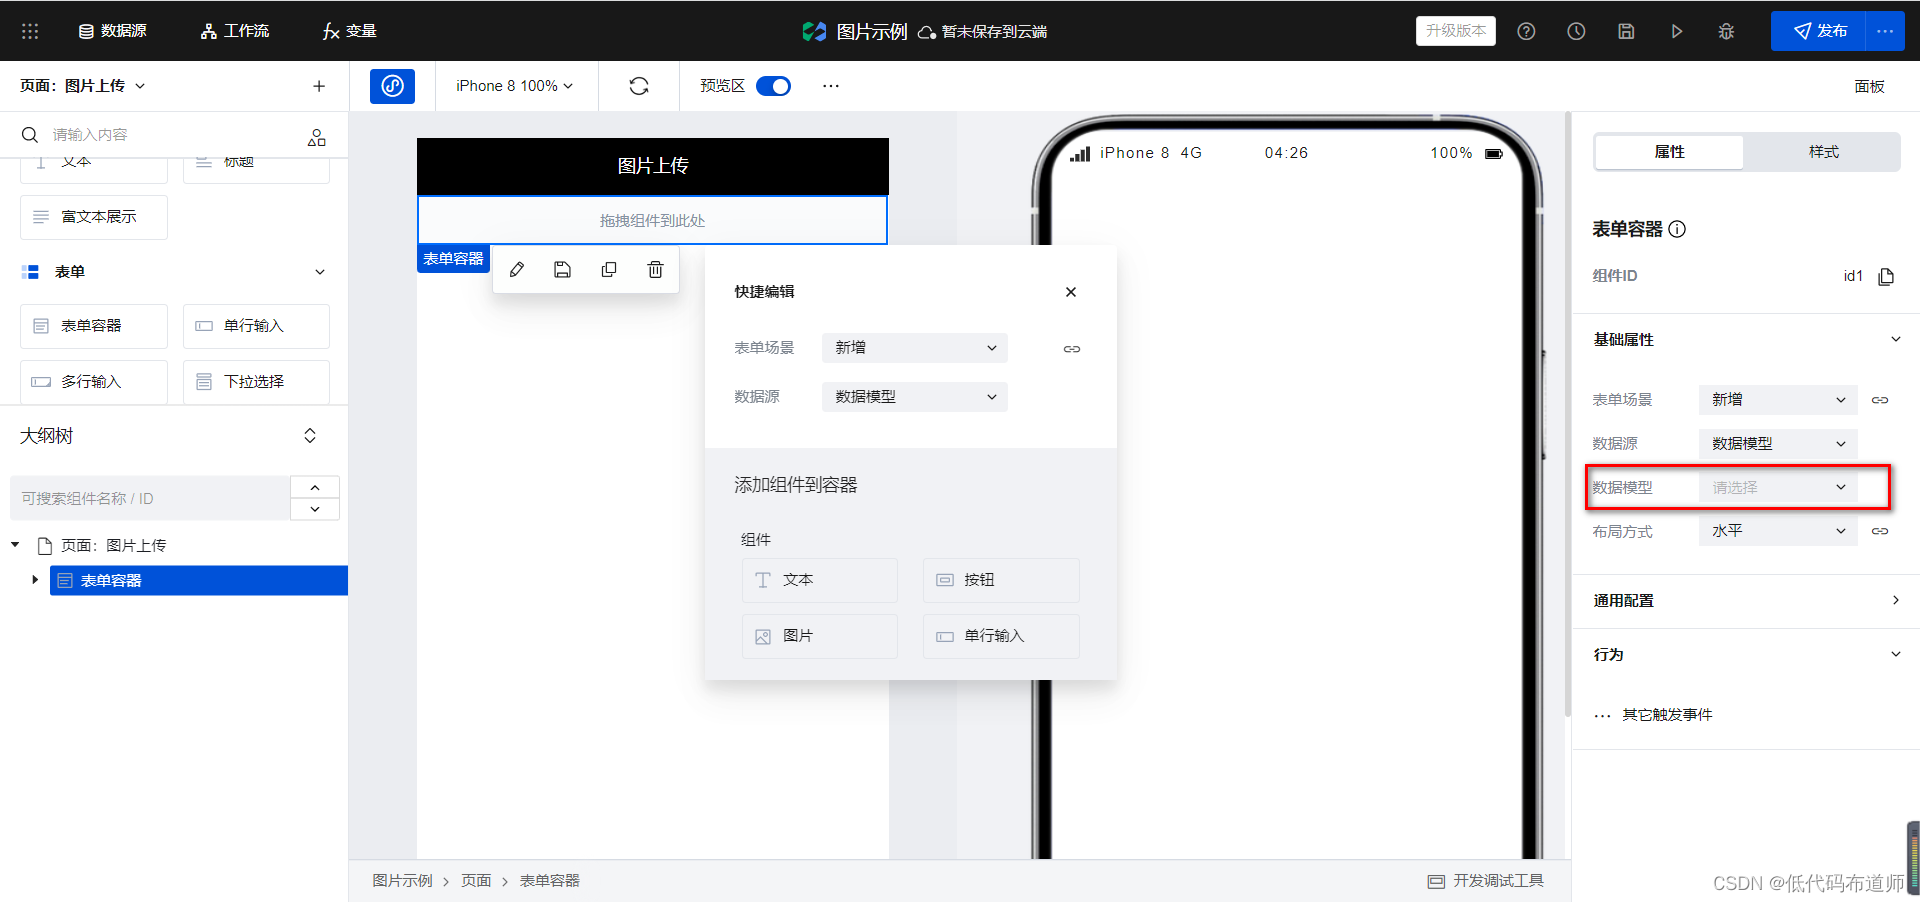This screenshot has width=1920, height=902.
Task: Click the save-as-template icon on 表单容器
Action: (x=563, y=270)
